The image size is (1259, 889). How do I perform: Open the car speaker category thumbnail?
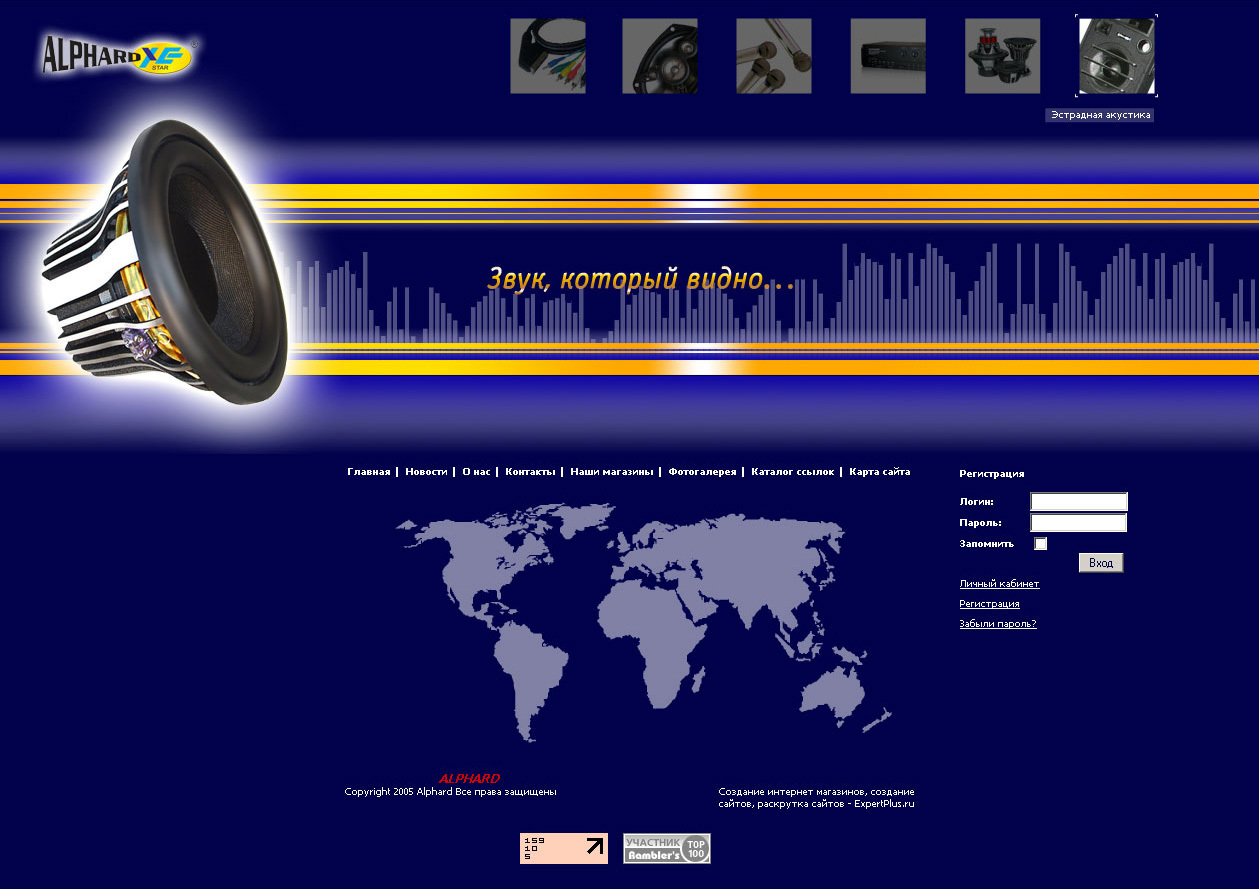(x=660, y=56)
